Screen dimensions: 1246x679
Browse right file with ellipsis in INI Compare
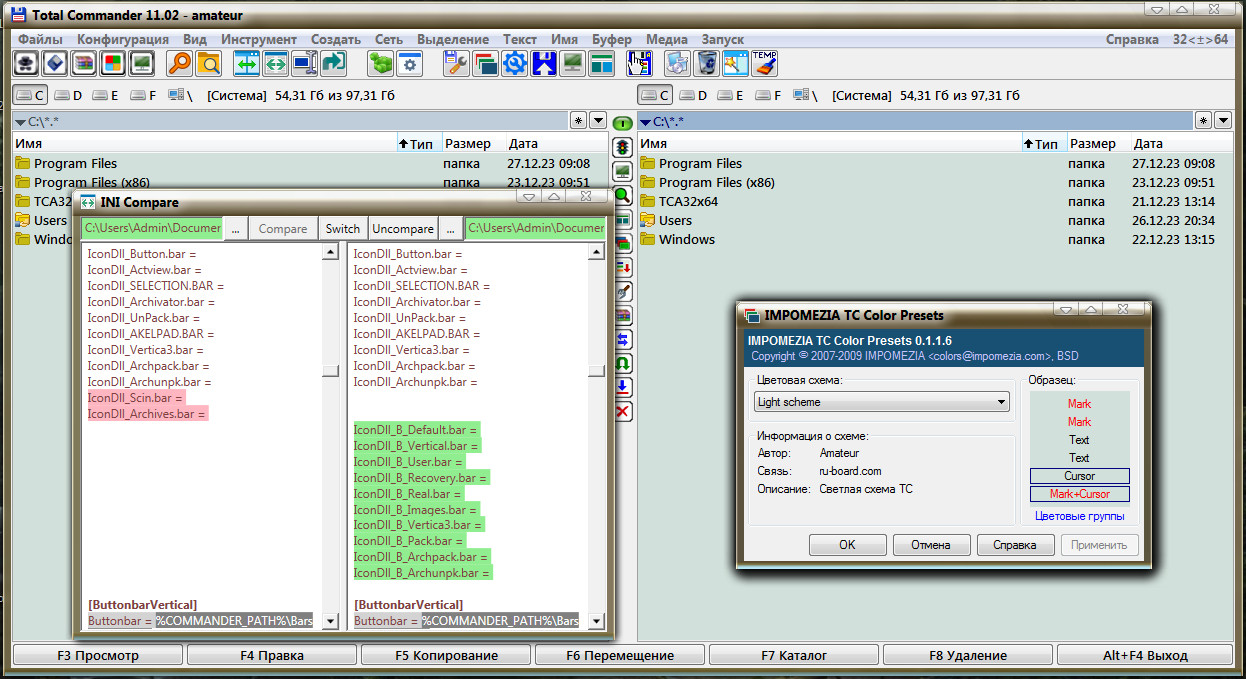pos(451,228)
